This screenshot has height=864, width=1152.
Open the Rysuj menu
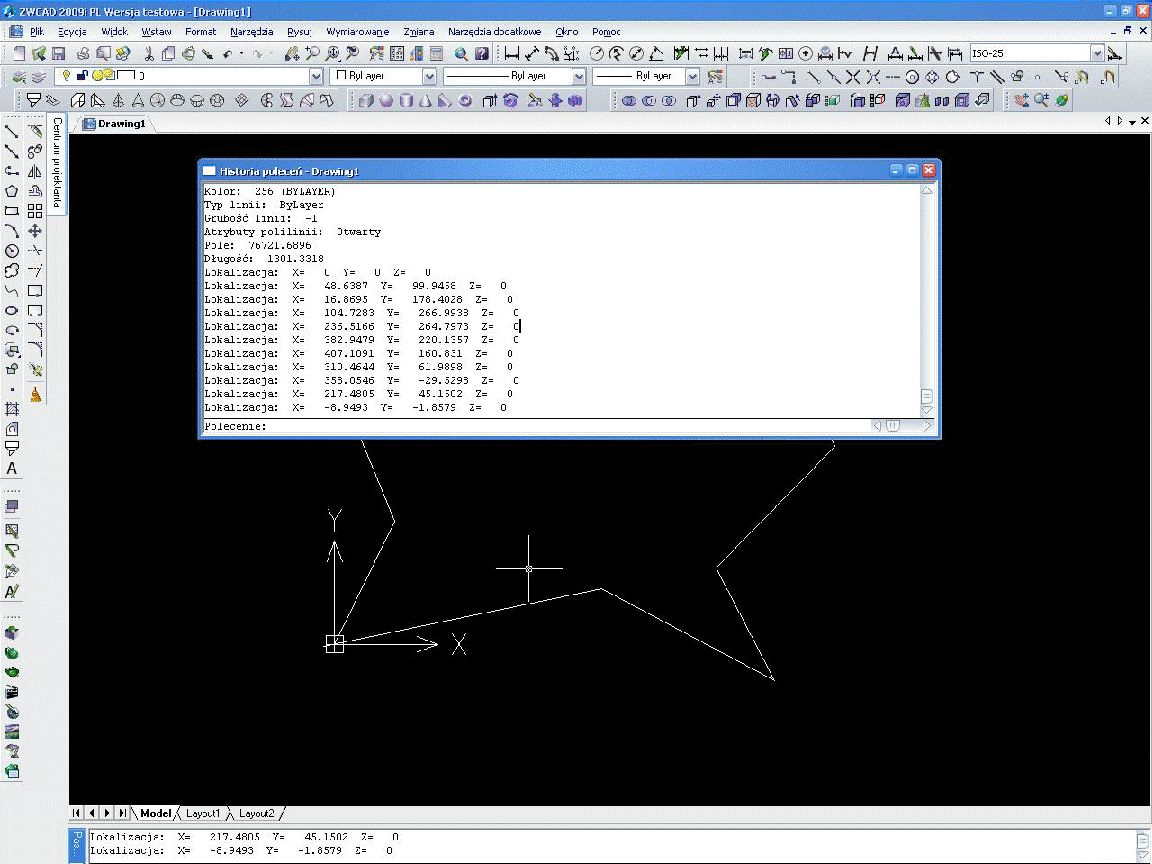click(299, 32)
